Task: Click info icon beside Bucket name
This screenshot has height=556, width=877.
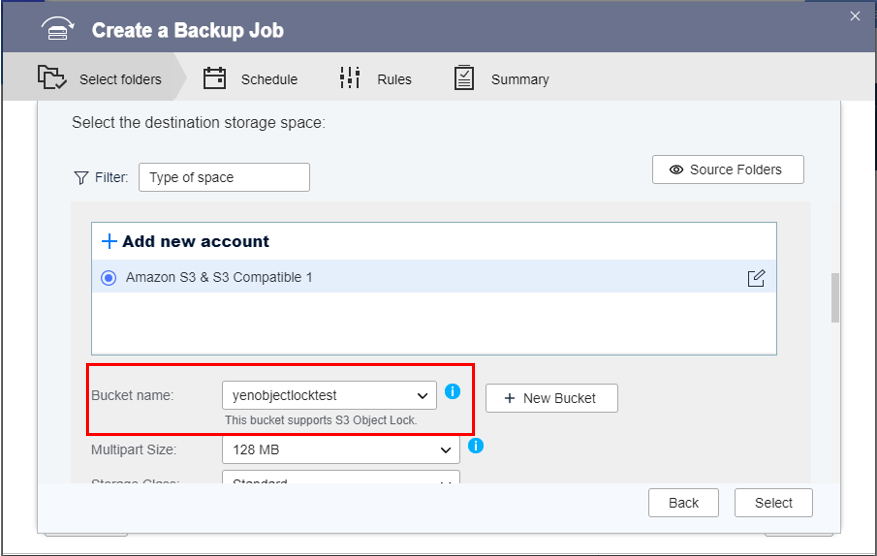Action: (452, 391)
